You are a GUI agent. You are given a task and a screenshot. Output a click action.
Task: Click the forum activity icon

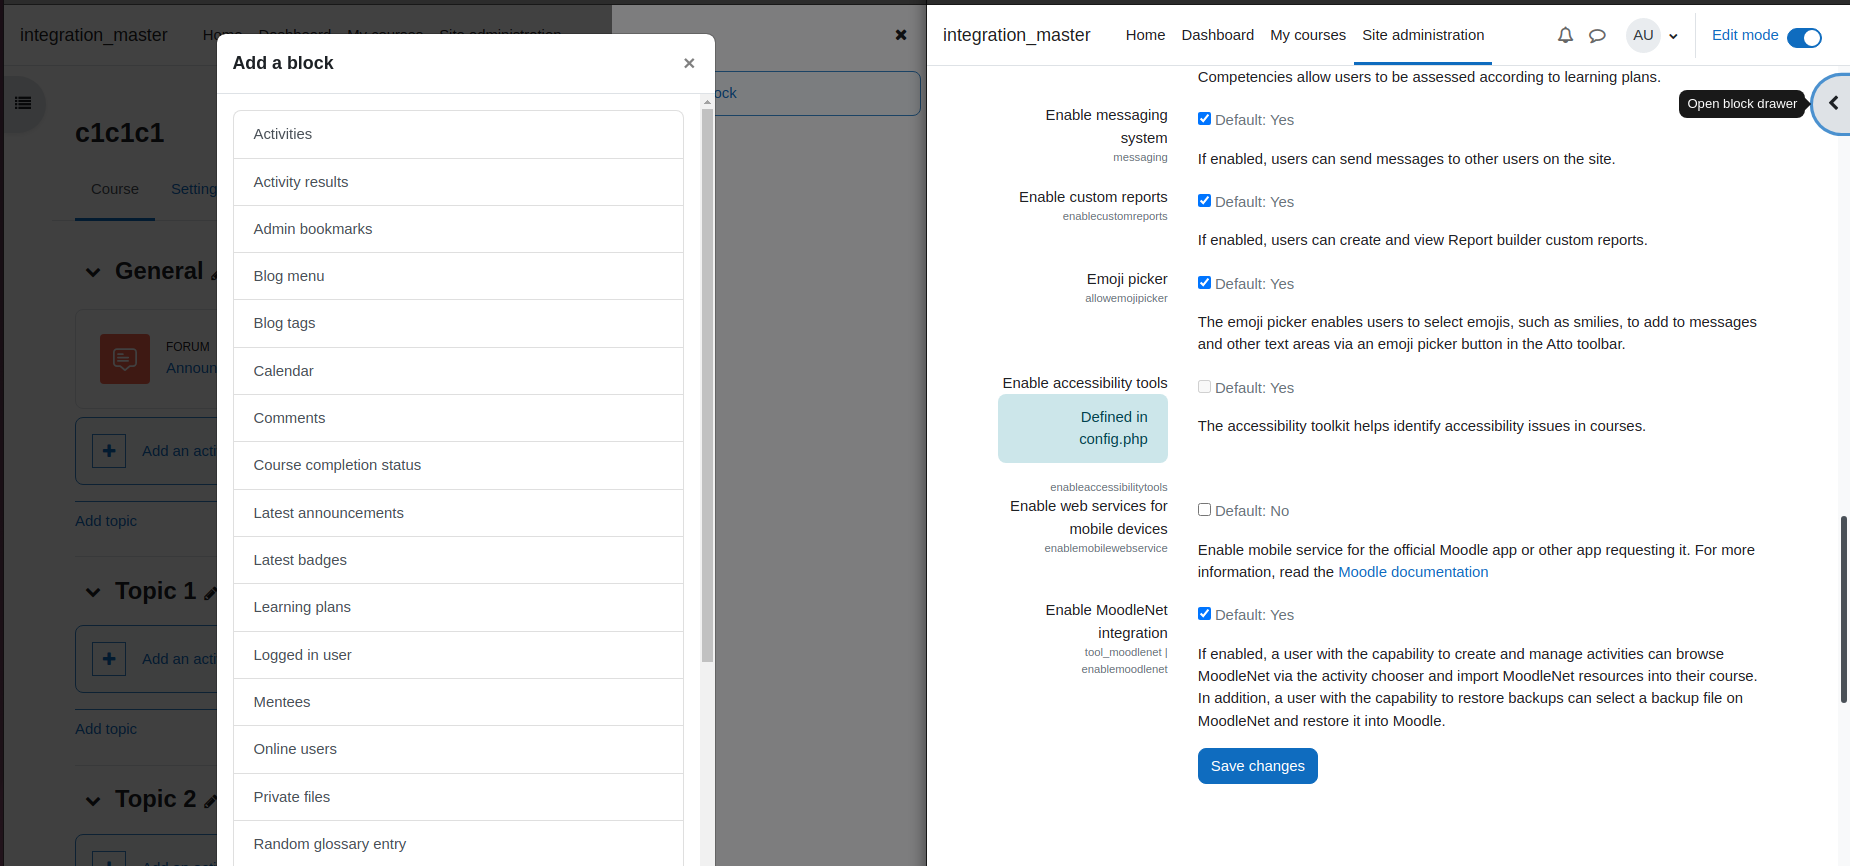[125, 359]
